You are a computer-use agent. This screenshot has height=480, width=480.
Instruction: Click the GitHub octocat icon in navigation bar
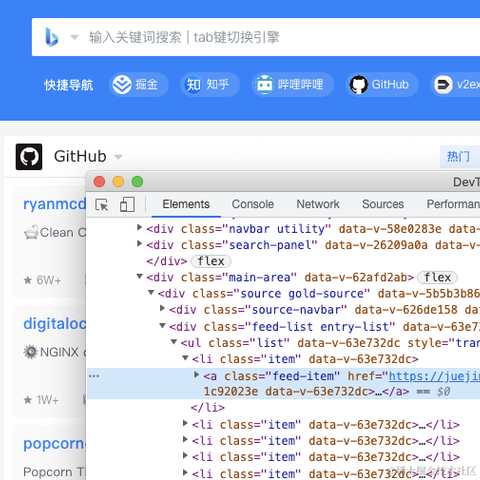click(x=359, y=85)
